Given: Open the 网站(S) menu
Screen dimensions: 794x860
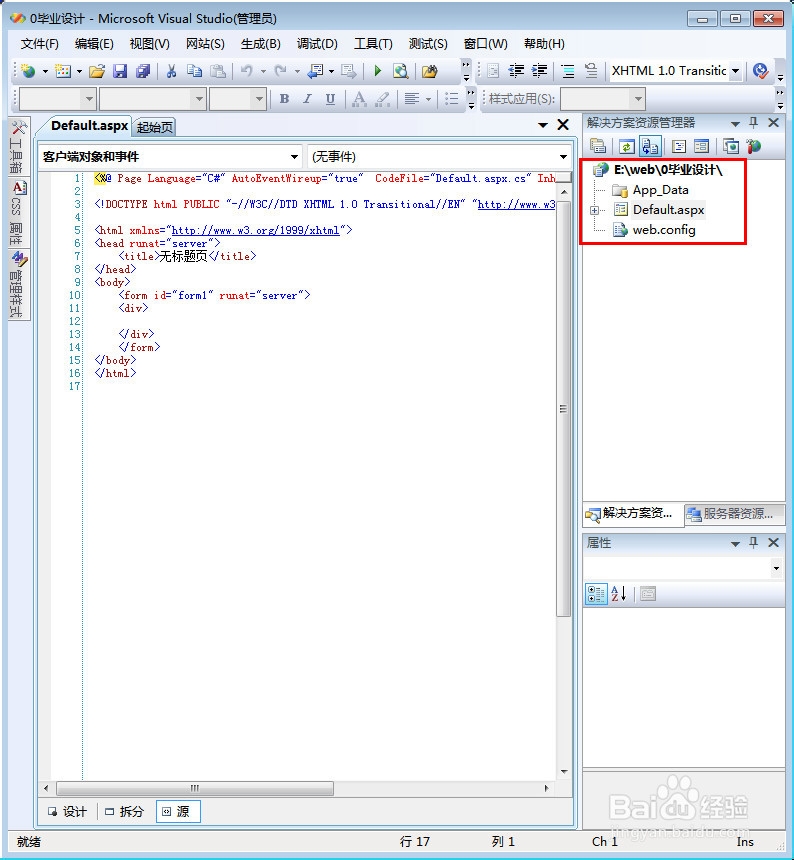Looking at the screenshot, I should click(x=205, y=44).
